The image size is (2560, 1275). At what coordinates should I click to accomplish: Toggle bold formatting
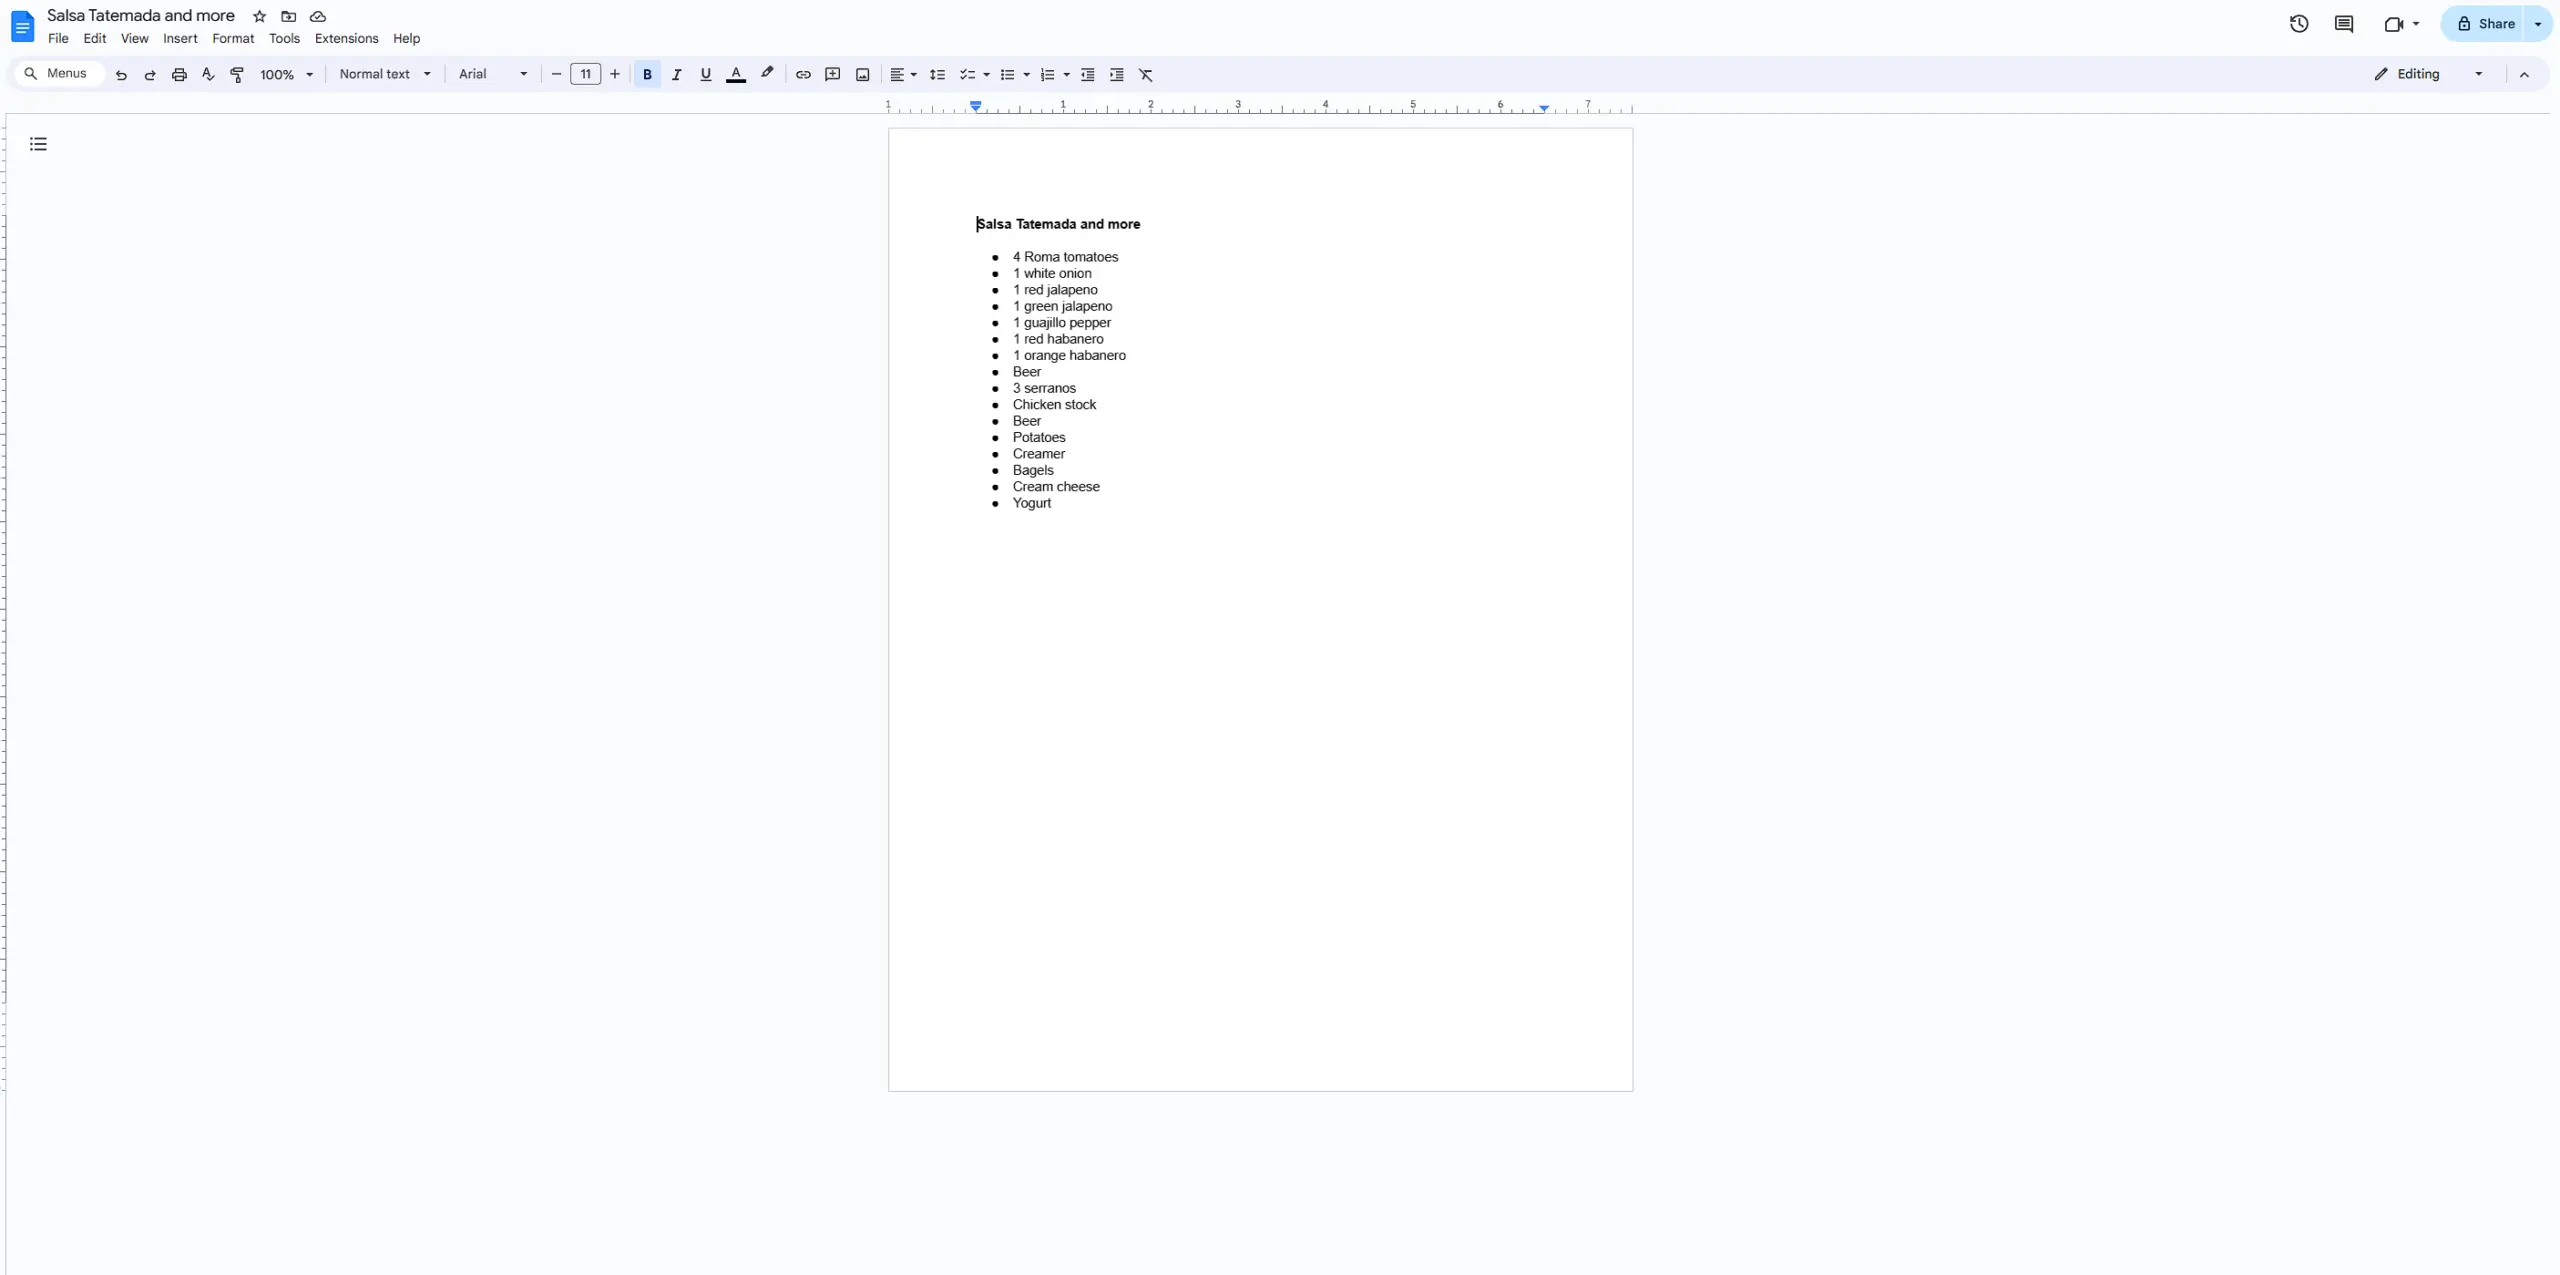pyautogui.click(x=647, y=74)
